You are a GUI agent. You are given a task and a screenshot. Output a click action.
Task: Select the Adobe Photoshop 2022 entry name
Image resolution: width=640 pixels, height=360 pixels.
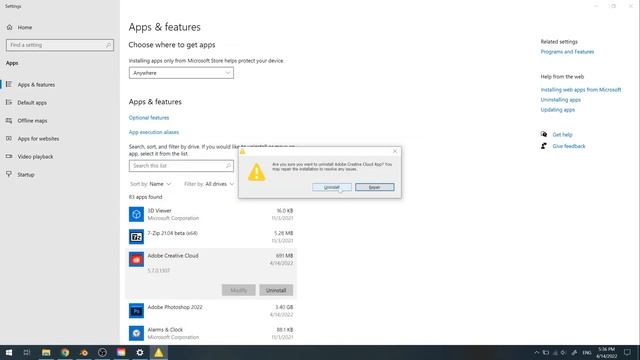click(x=175, y=307)
